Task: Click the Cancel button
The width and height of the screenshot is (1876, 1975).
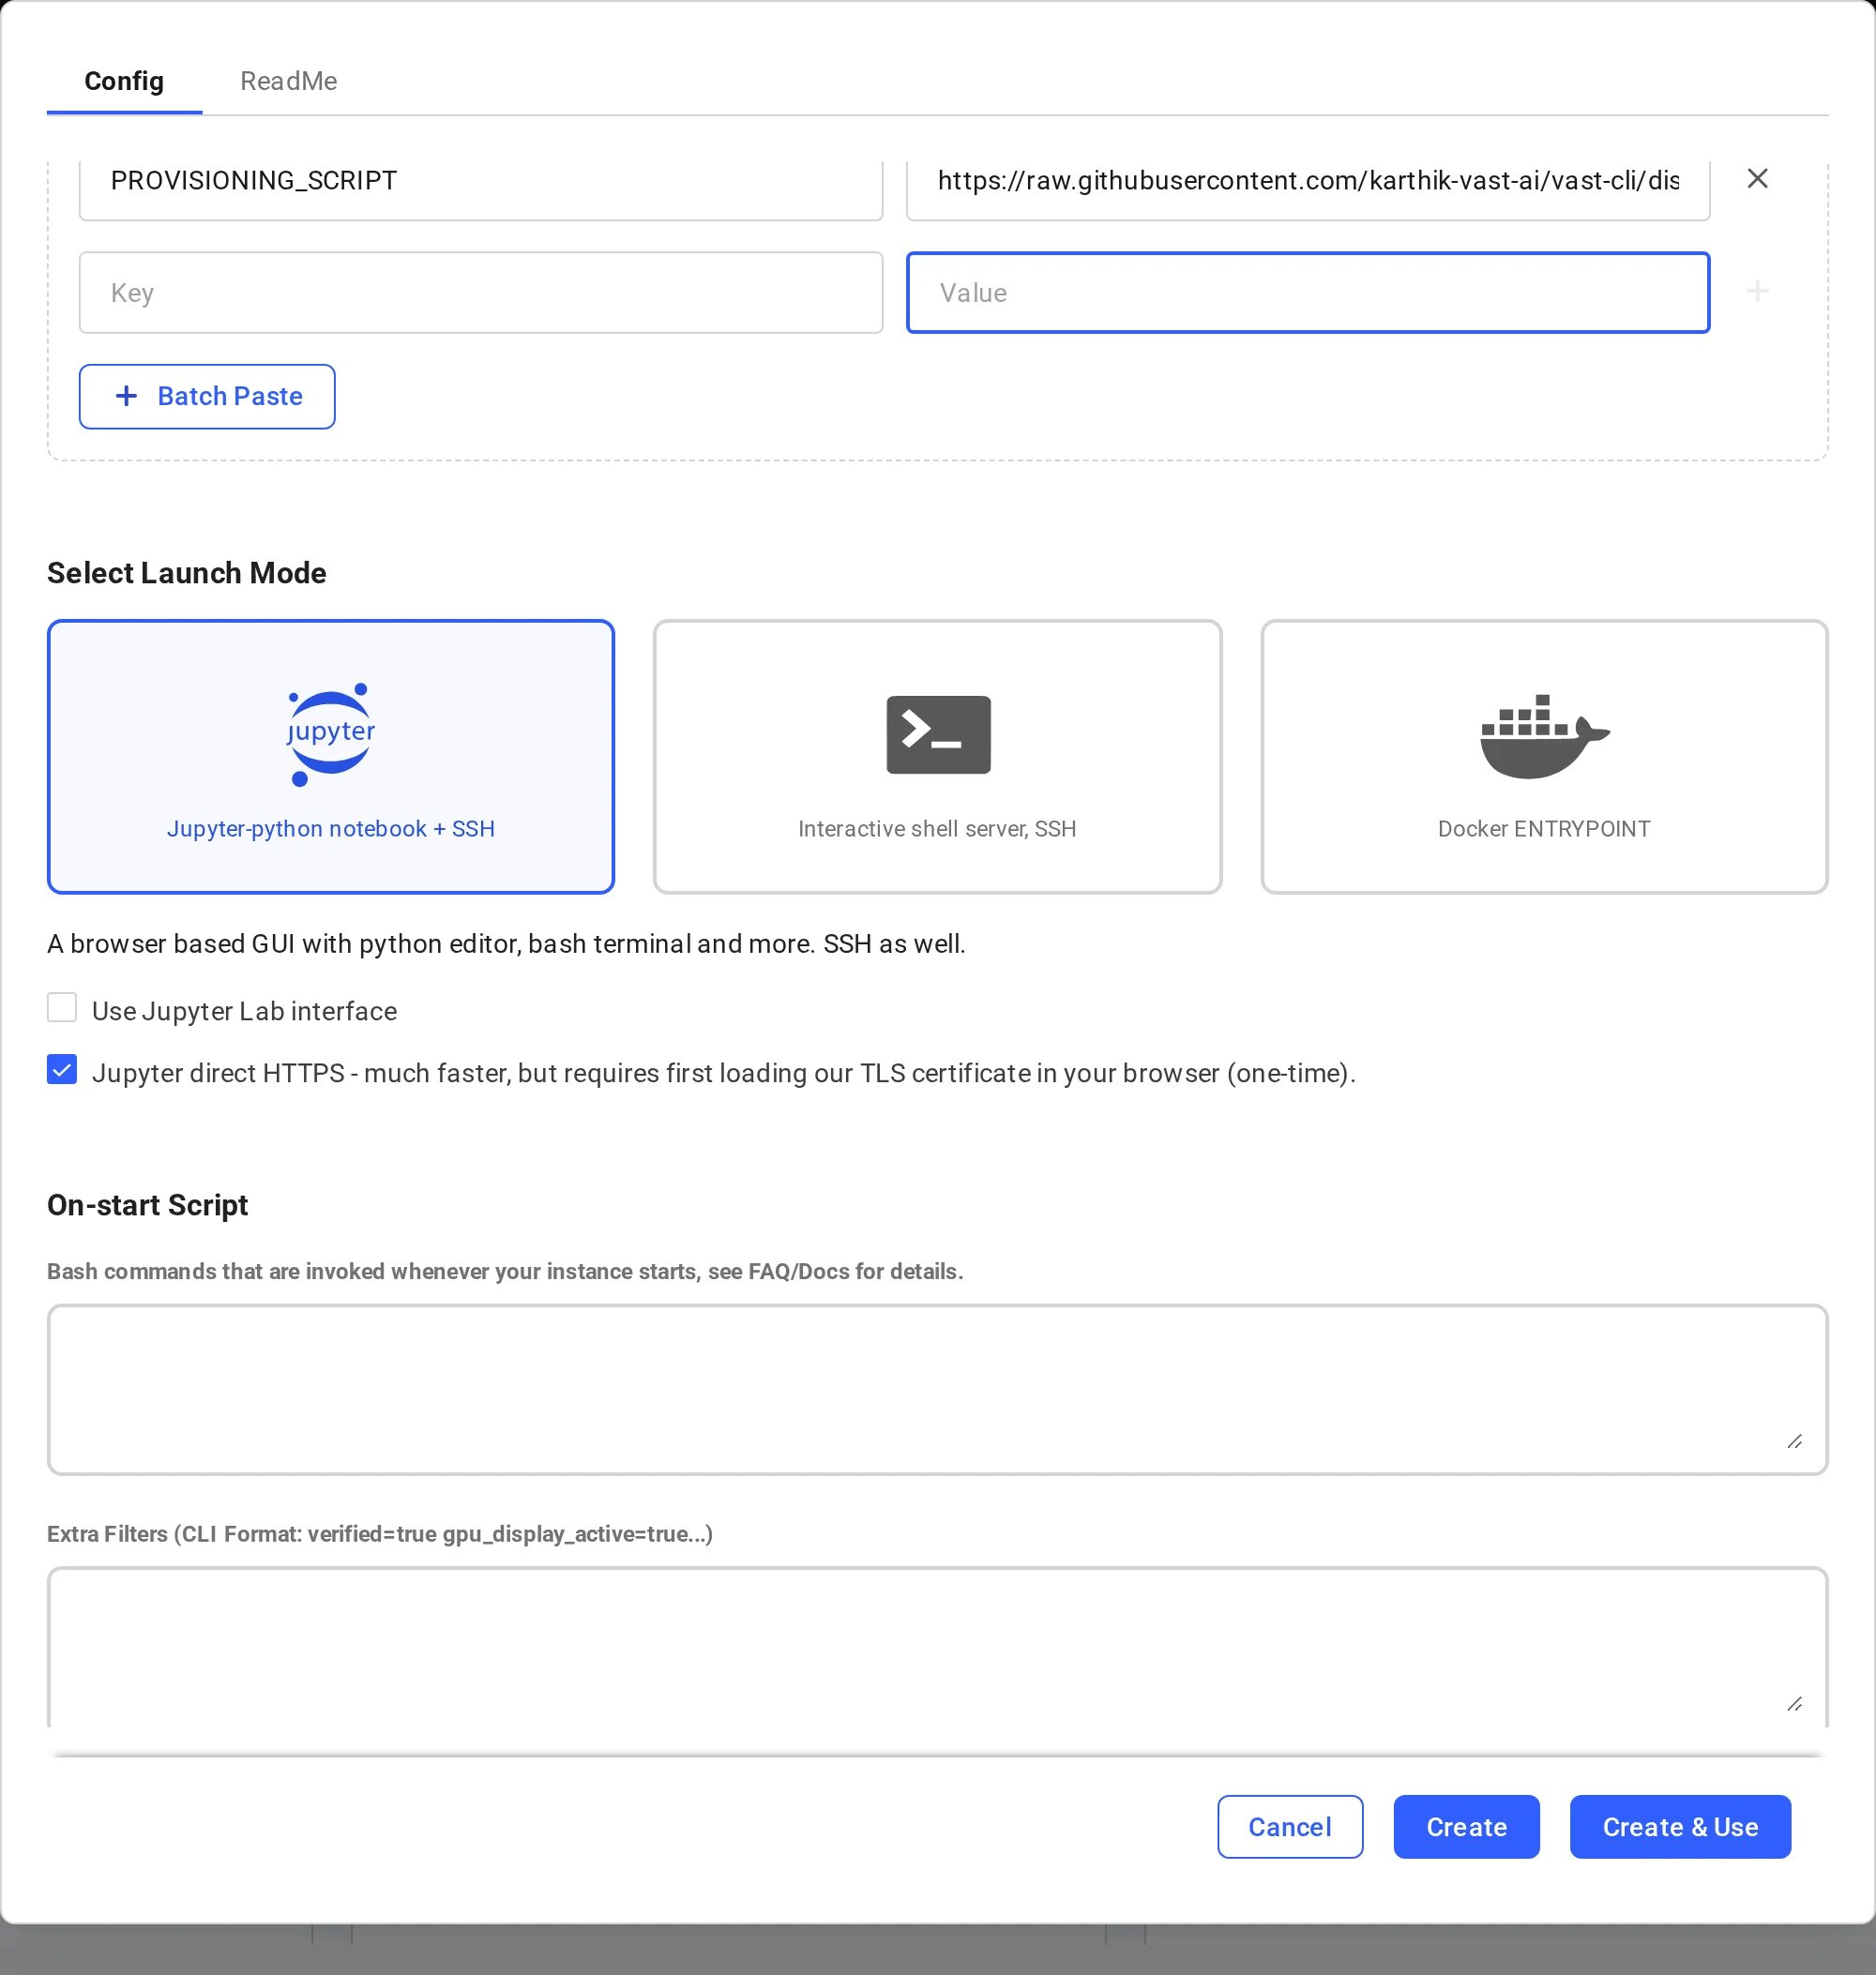Action: 1290,1827
